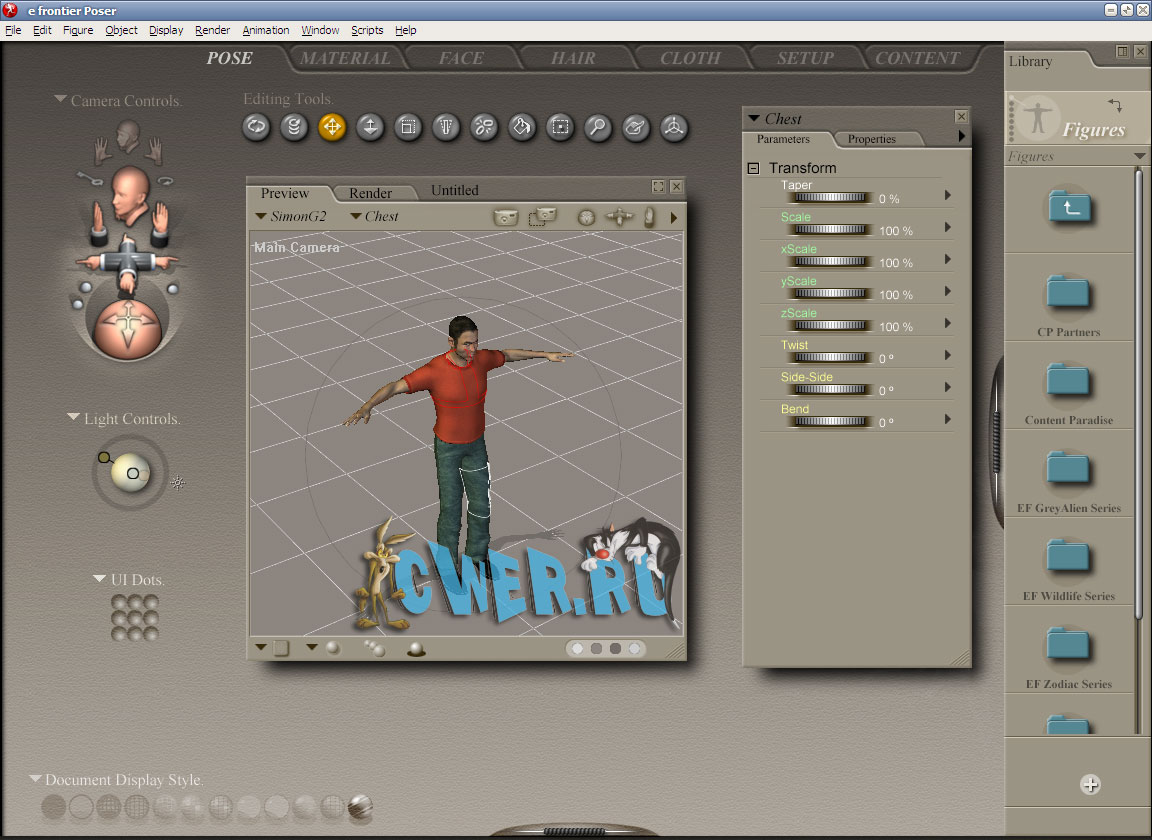Activate the Chain Break tool
Screen dimensions: 1152x840
click(484, 127)
